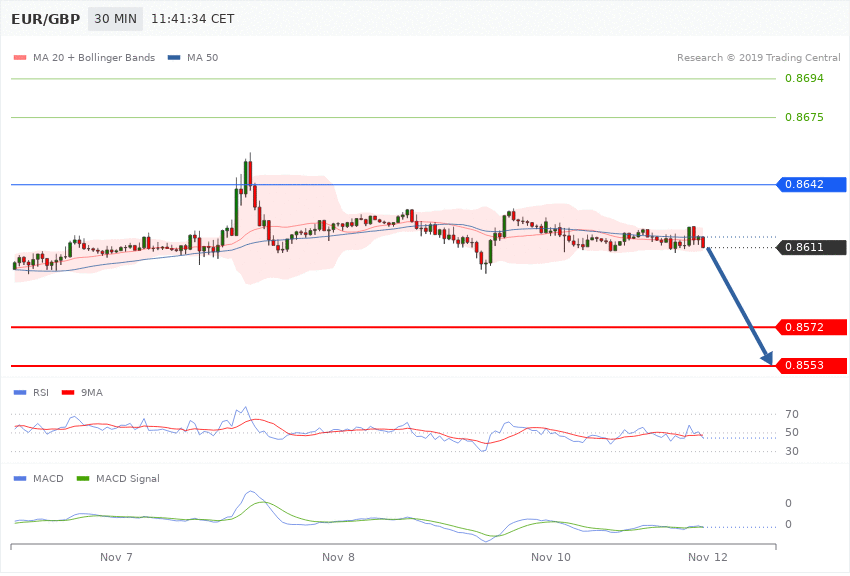The height and width of the screenshot is (576, 850).
Task: Click the 9MA legend label
Action: click(x=92, y=392)
